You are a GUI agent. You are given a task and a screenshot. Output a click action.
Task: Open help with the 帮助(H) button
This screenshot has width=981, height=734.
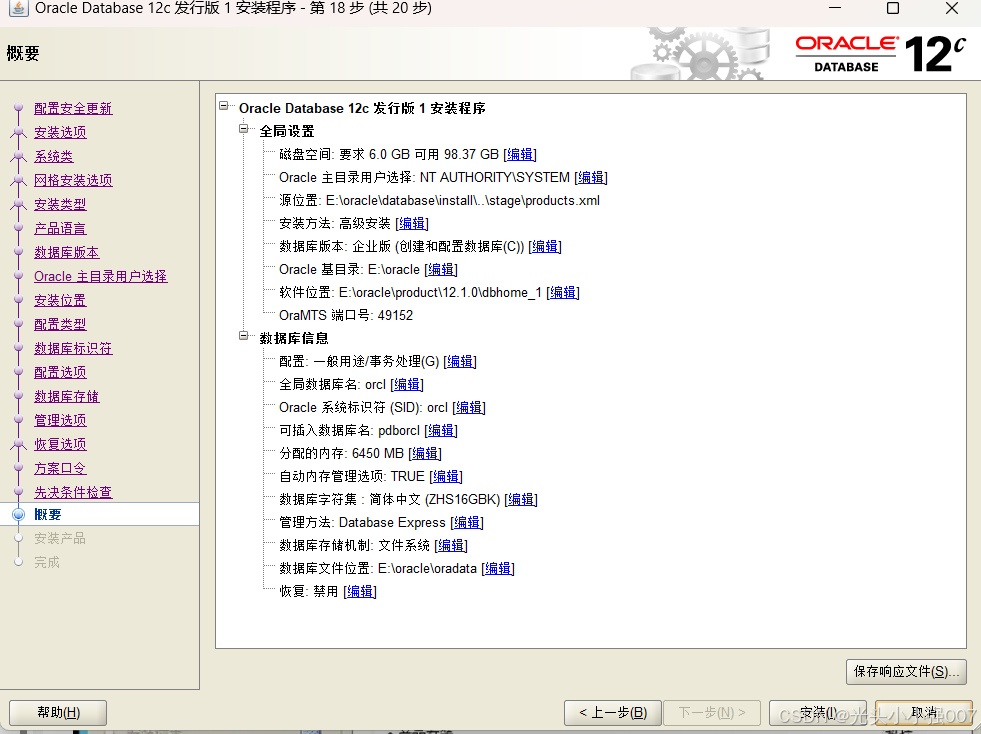click(58, 713)
